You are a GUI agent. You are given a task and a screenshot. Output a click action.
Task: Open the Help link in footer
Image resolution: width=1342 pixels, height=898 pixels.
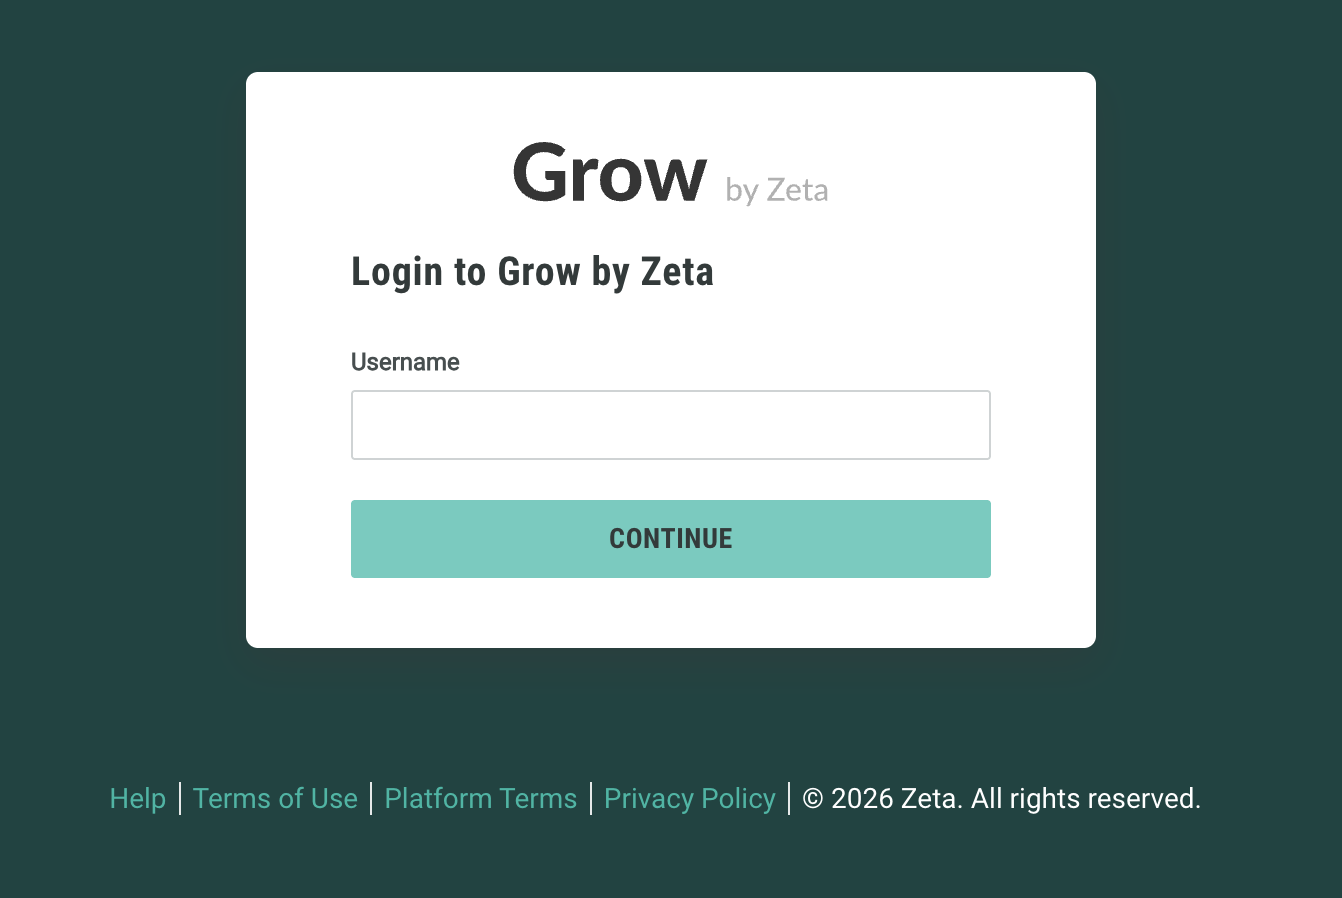tap(138, 798)
